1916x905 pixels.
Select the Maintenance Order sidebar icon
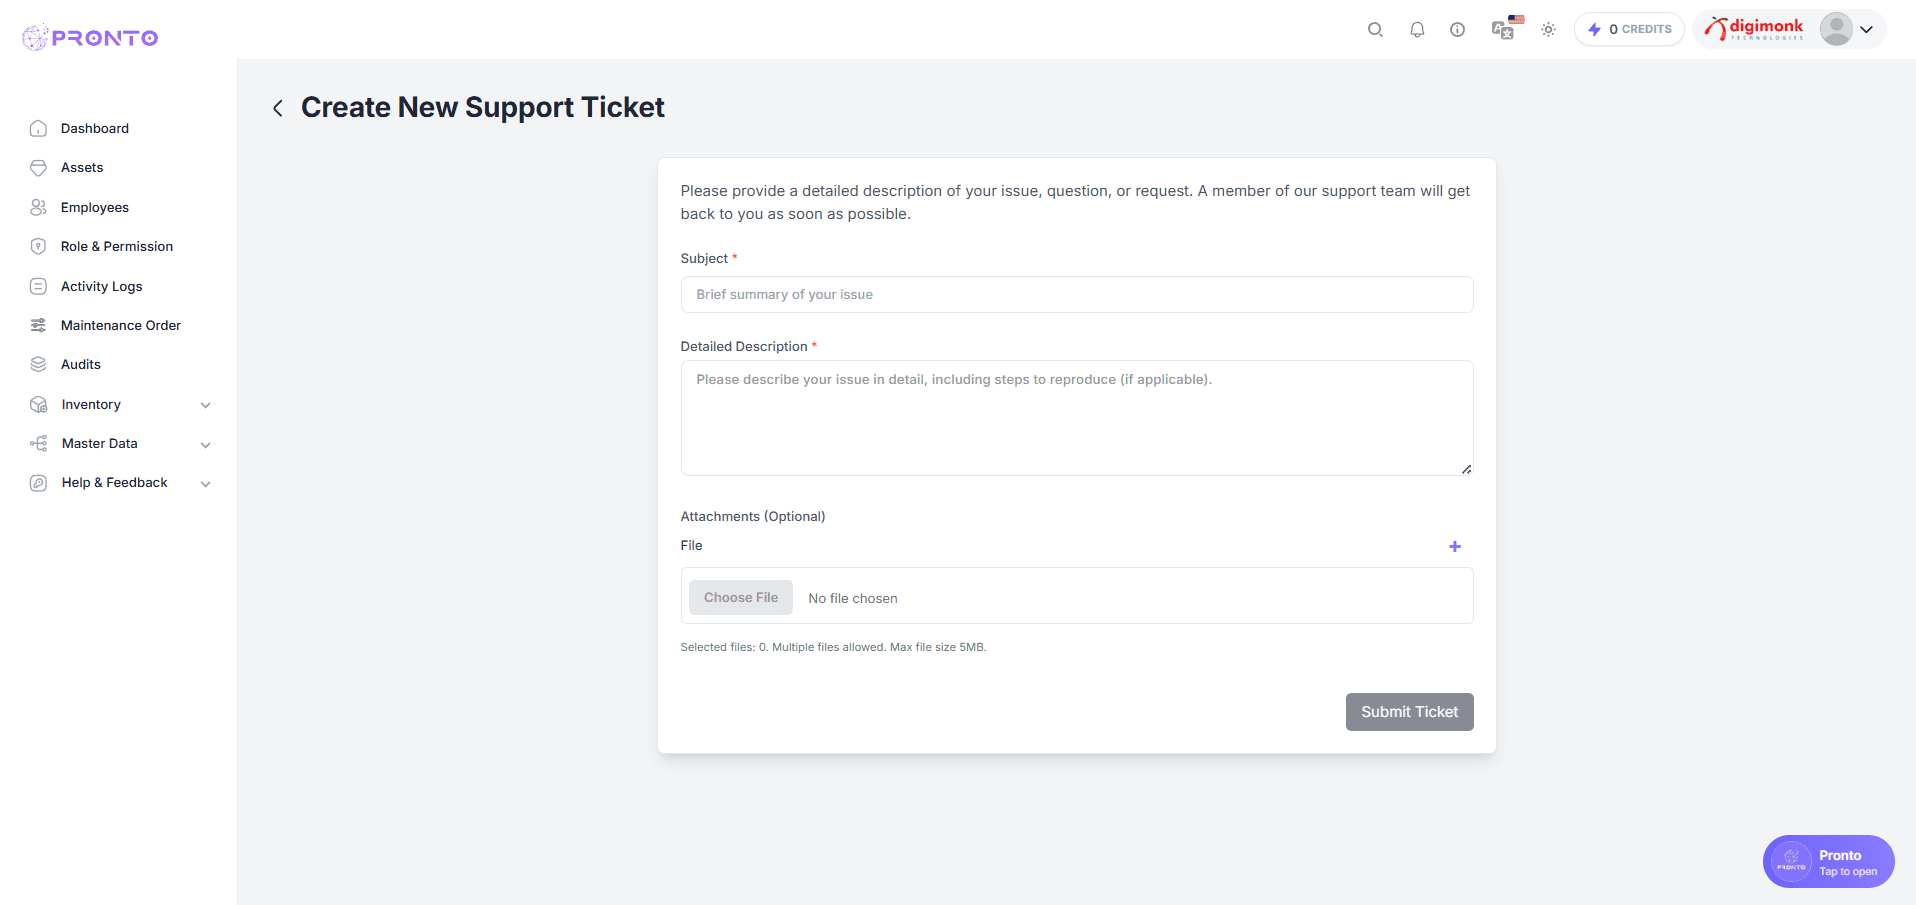pos(38,325)
